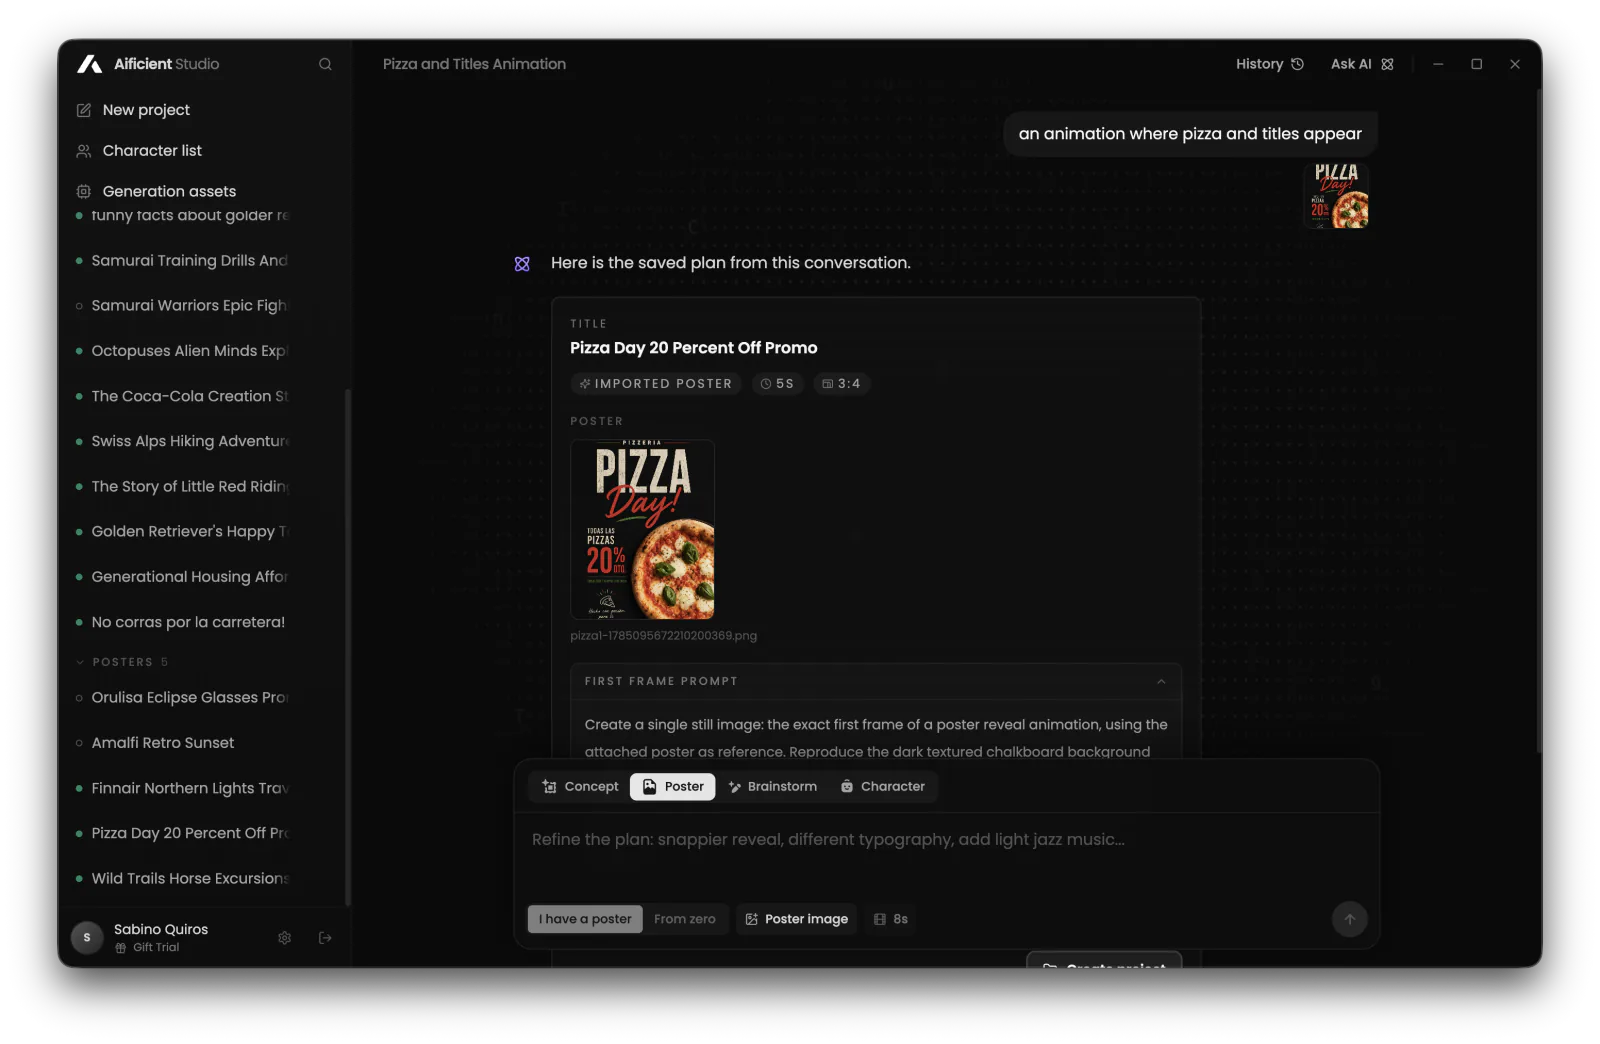1600x1044 pixels.
Task: Open the Pizza Day poster thumbnail in the plan
Action: [x=642, y=530]
